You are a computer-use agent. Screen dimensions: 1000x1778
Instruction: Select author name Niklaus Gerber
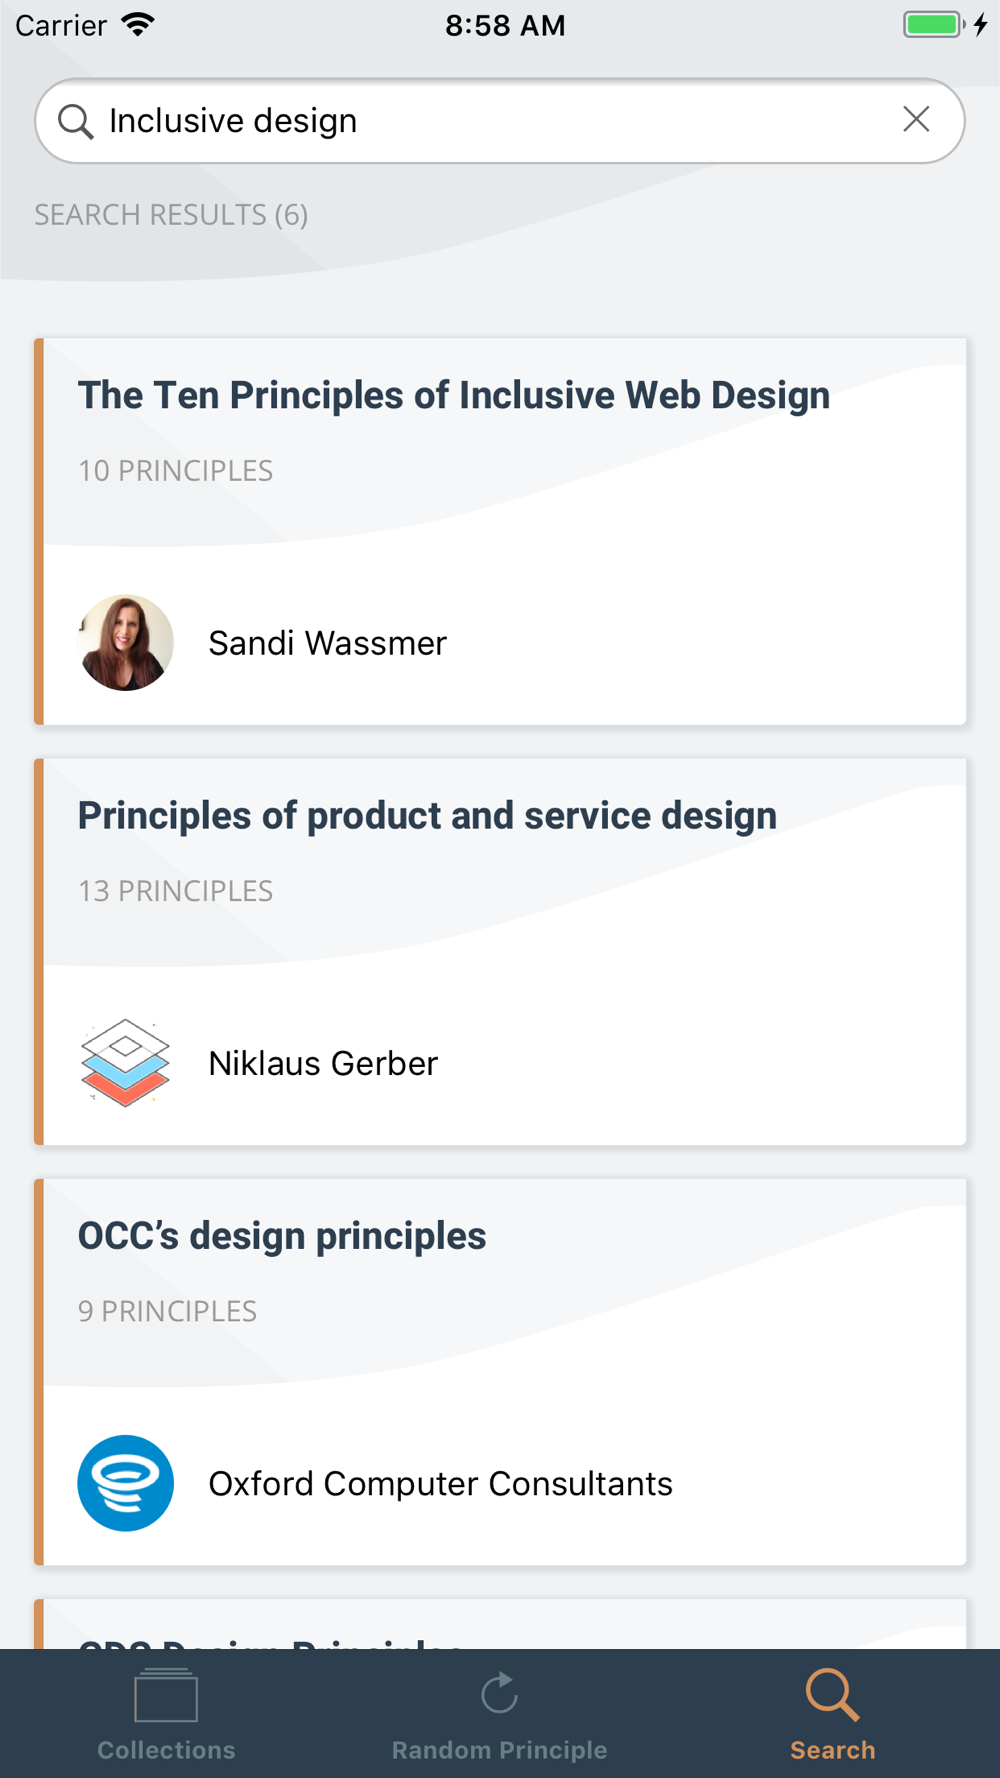click(x=323, y=1063)
